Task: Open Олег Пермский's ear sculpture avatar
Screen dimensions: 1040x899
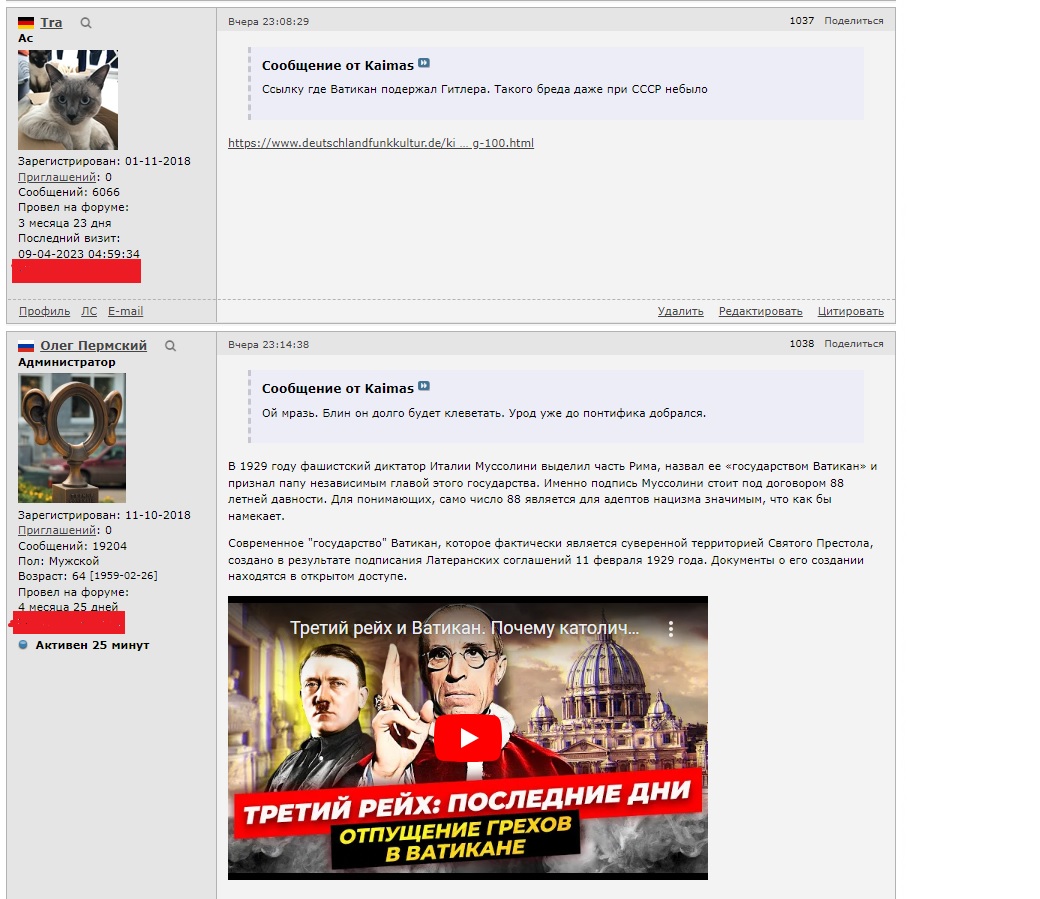Action: point(72,438)
